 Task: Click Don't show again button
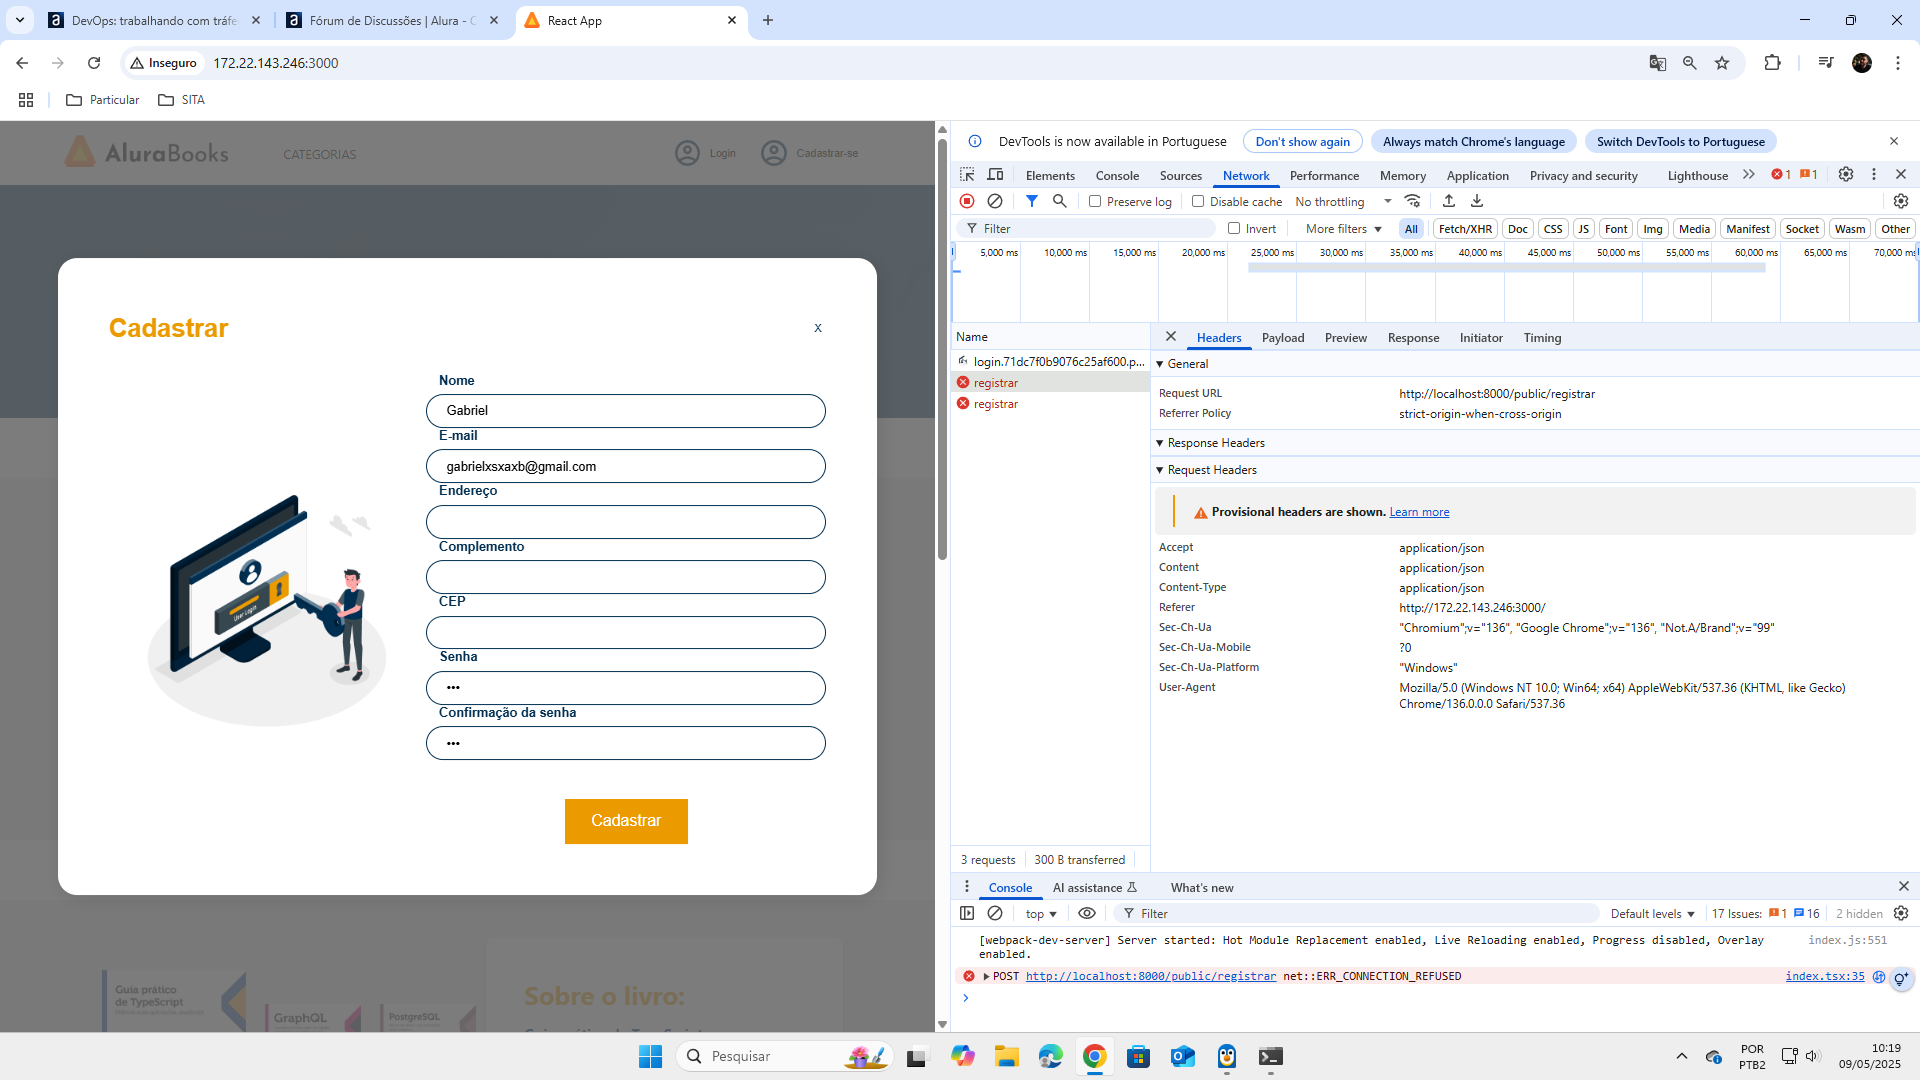click(x=1302, y=142)
